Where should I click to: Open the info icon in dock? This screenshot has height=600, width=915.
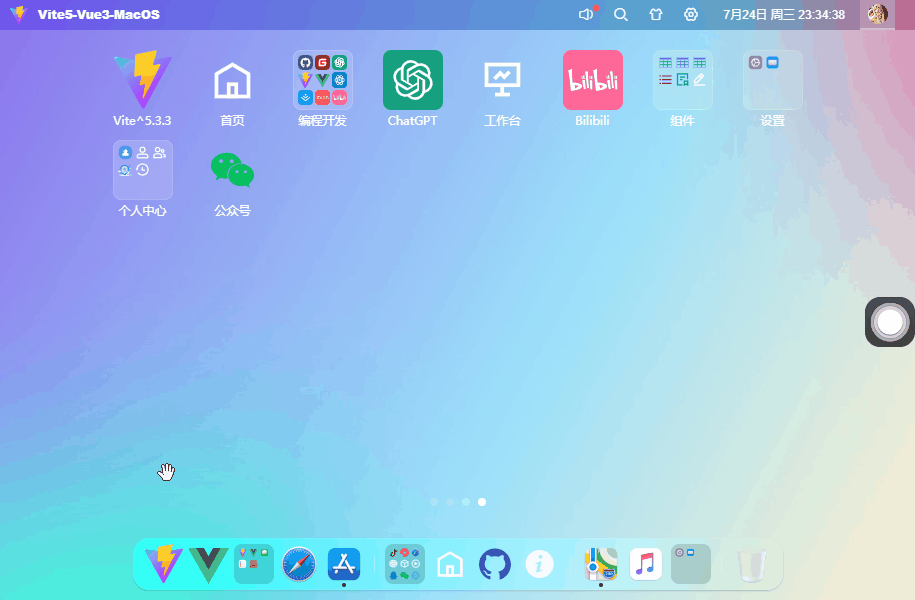click(x=540, y=564)
